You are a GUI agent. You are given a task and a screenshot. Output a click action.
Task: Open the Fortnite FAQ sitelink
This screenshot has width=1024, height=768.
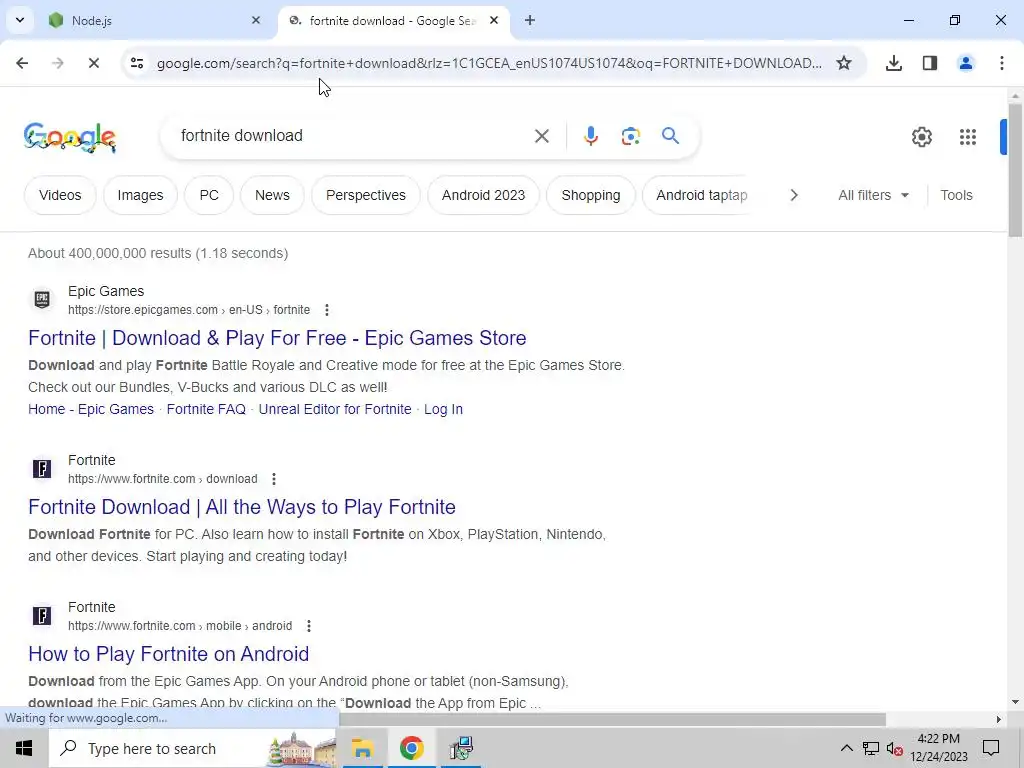(206, 409)
